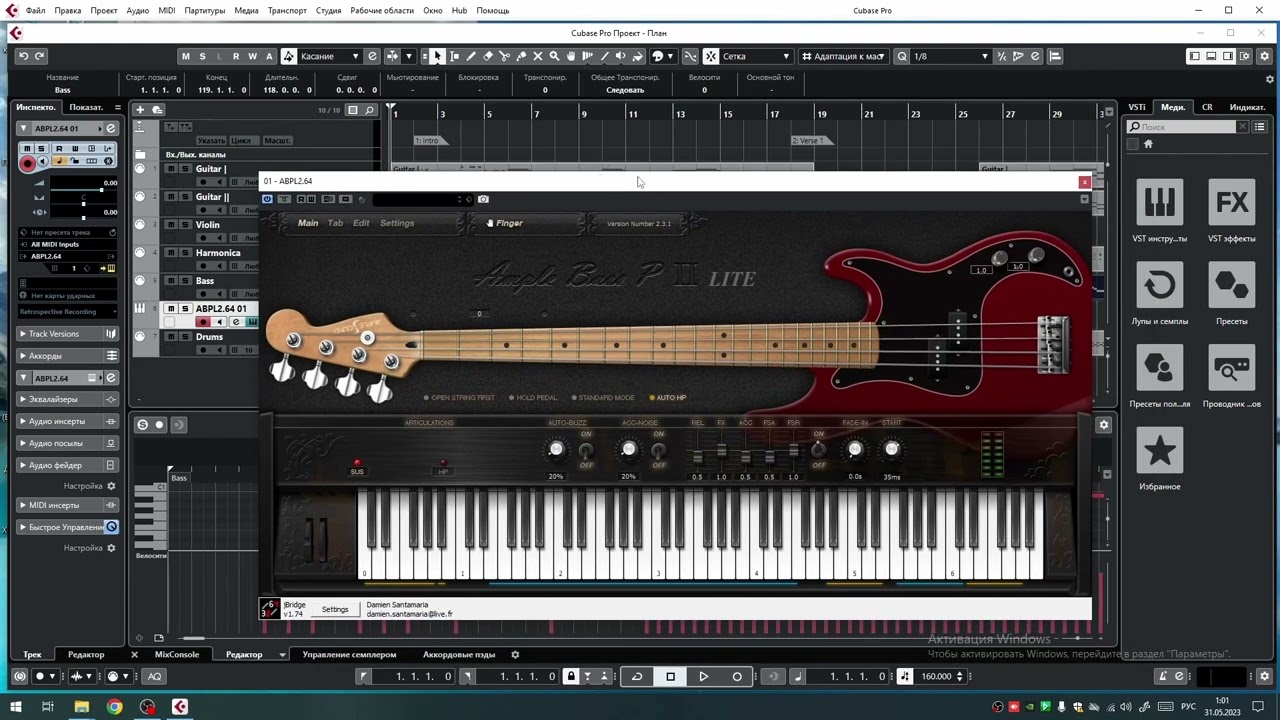Click Settings button in jBridge bar
The image size is (1280, 720).
pos(335,609)
